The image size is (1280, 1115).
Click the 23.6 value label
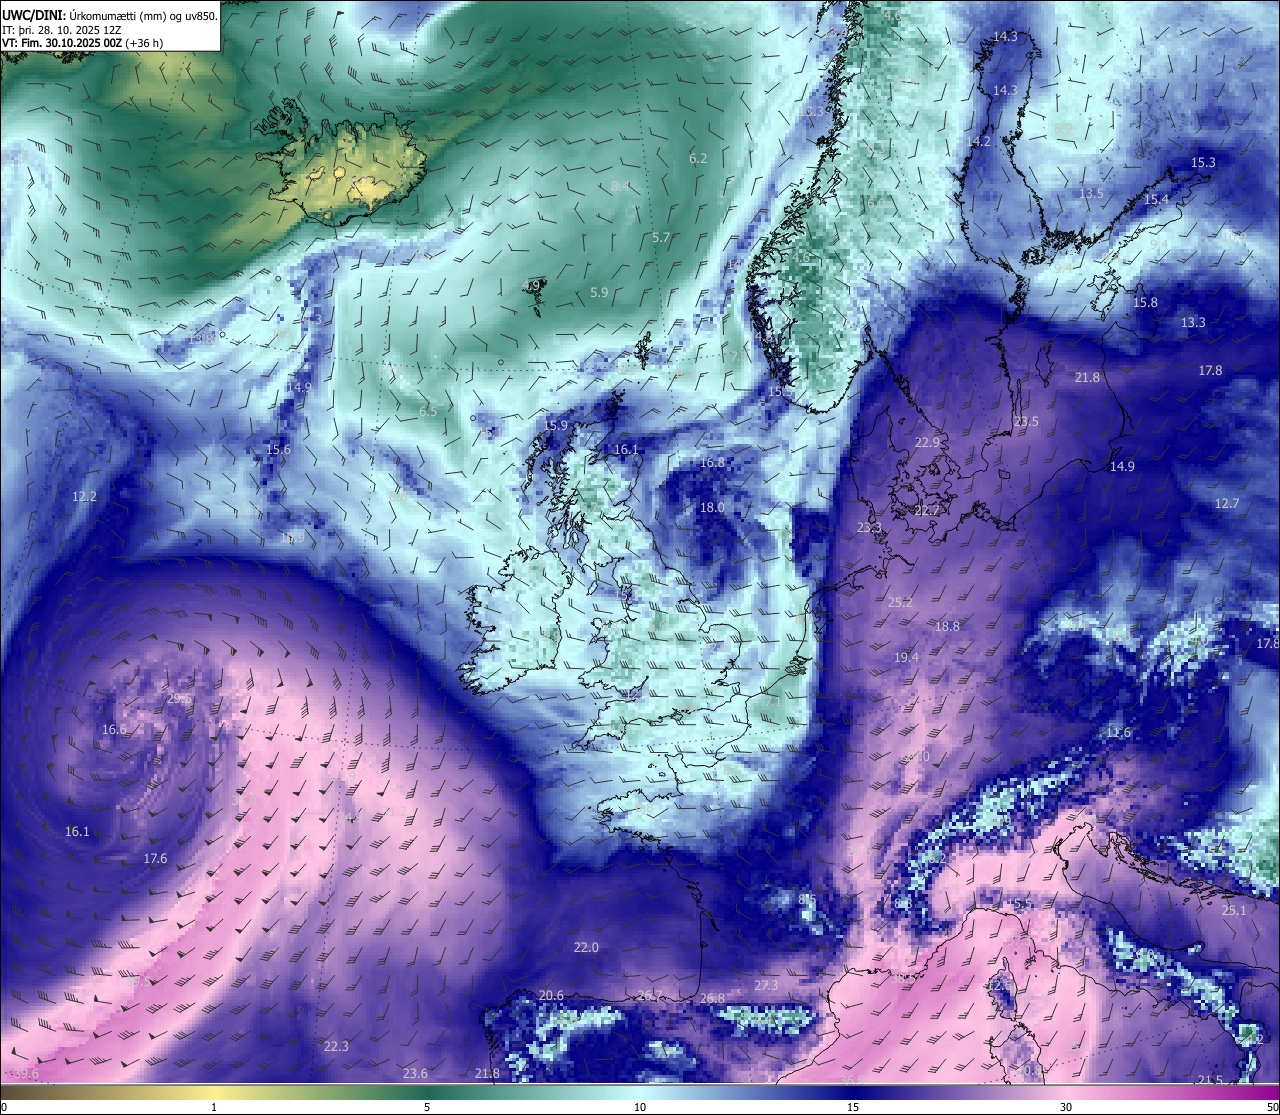(415, 1073)
